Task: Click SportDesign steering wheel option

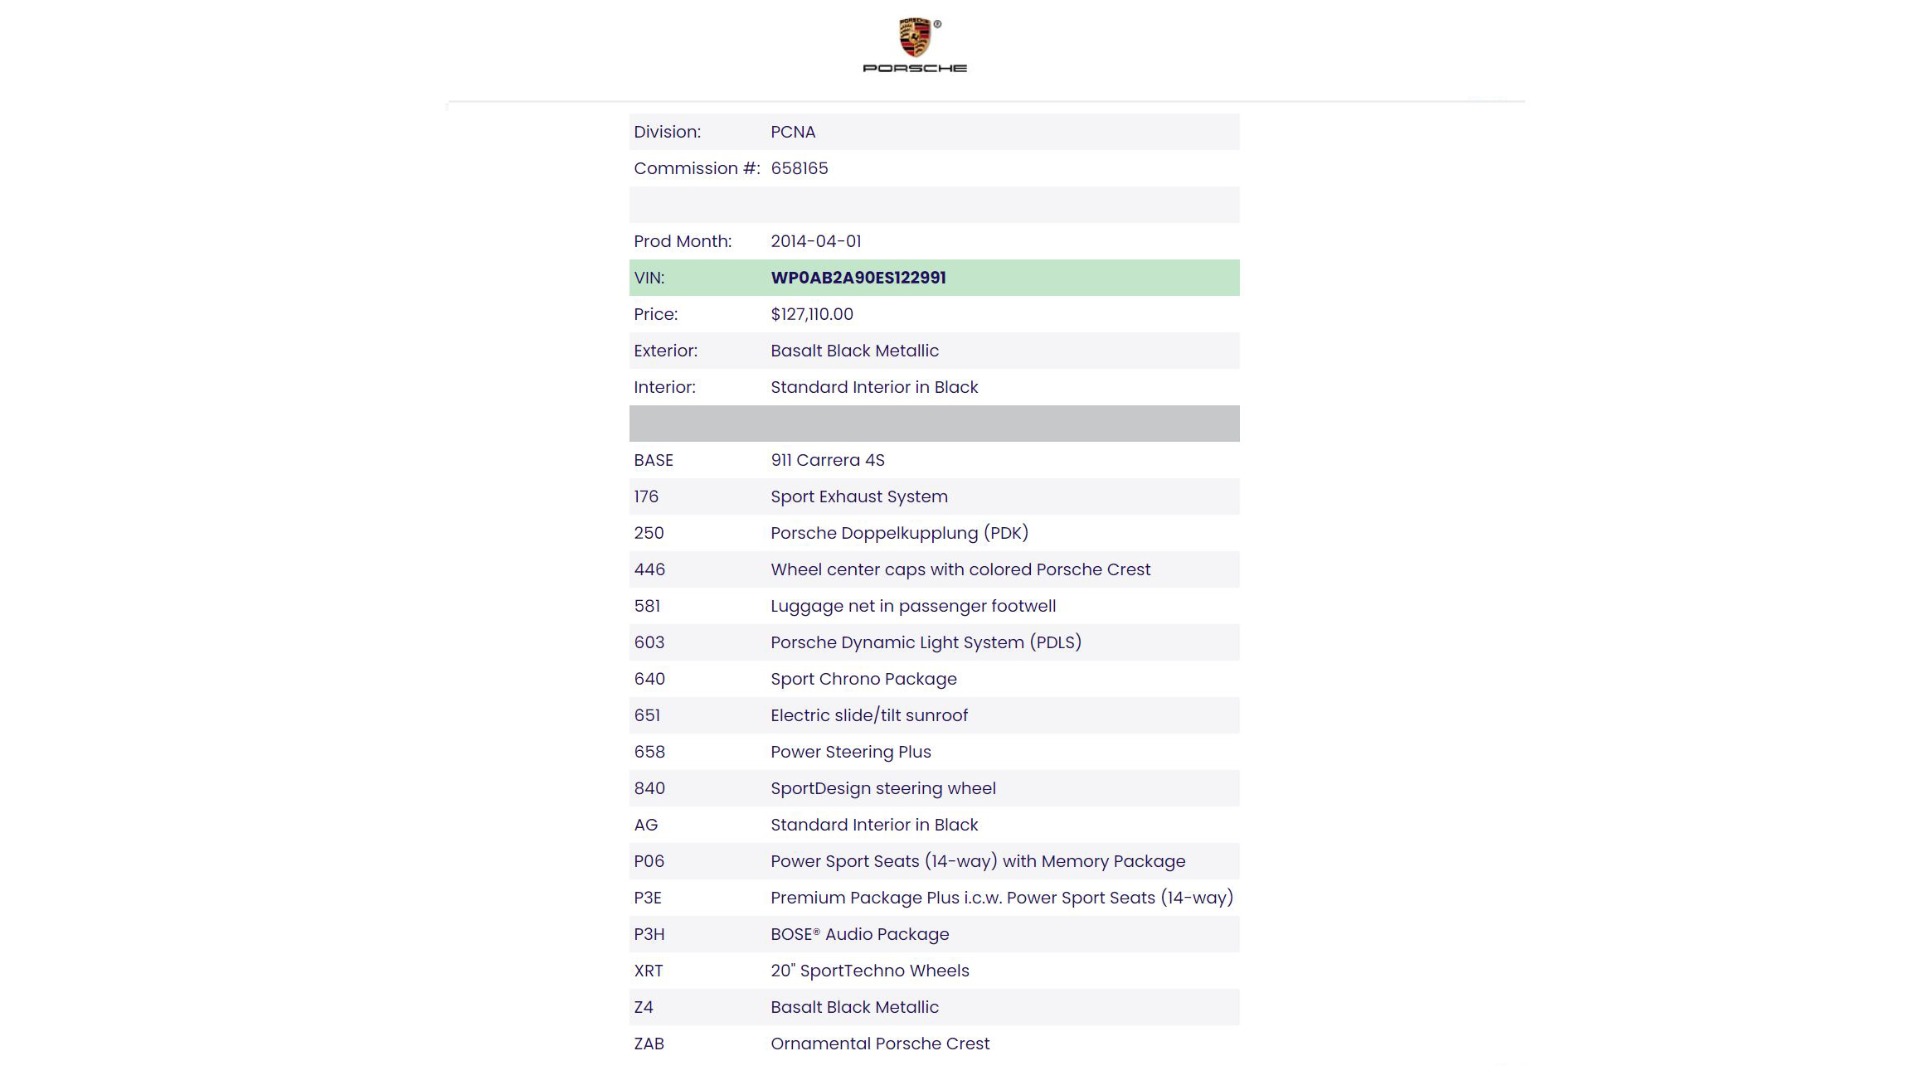Action: point(883,789)
